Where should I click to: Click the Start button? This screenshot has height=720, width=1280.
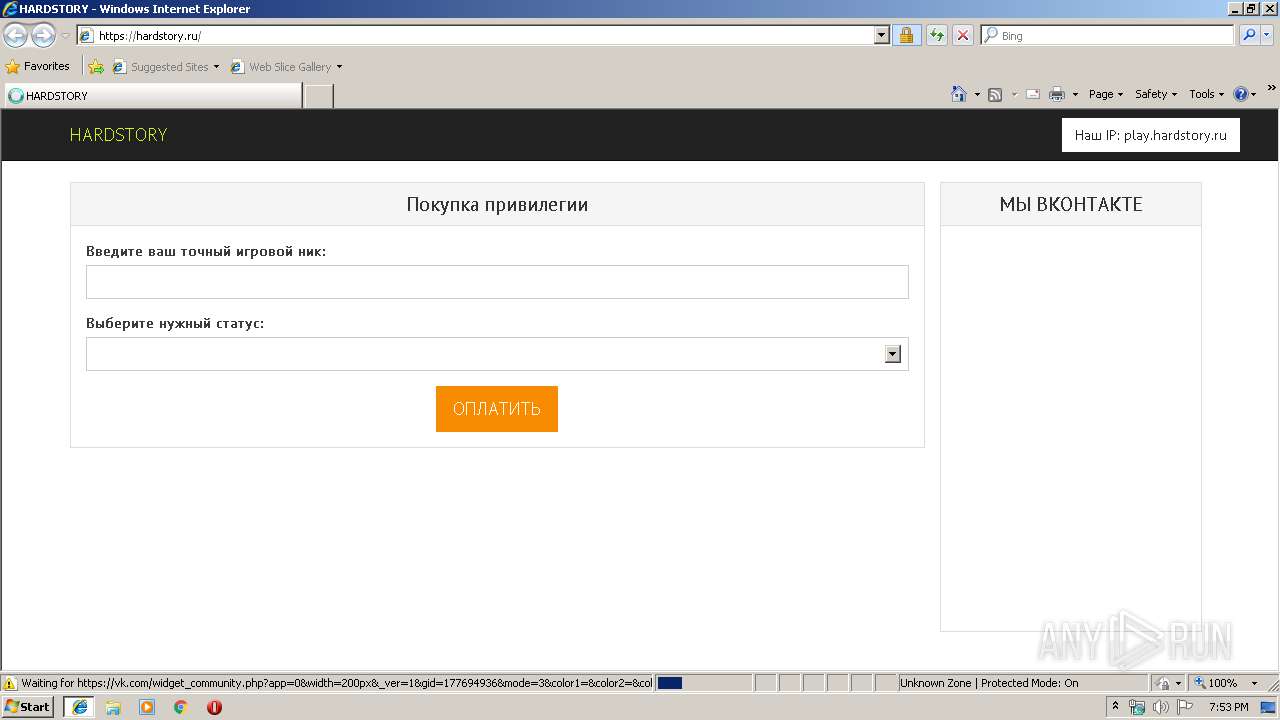click(x=27, y=707)
